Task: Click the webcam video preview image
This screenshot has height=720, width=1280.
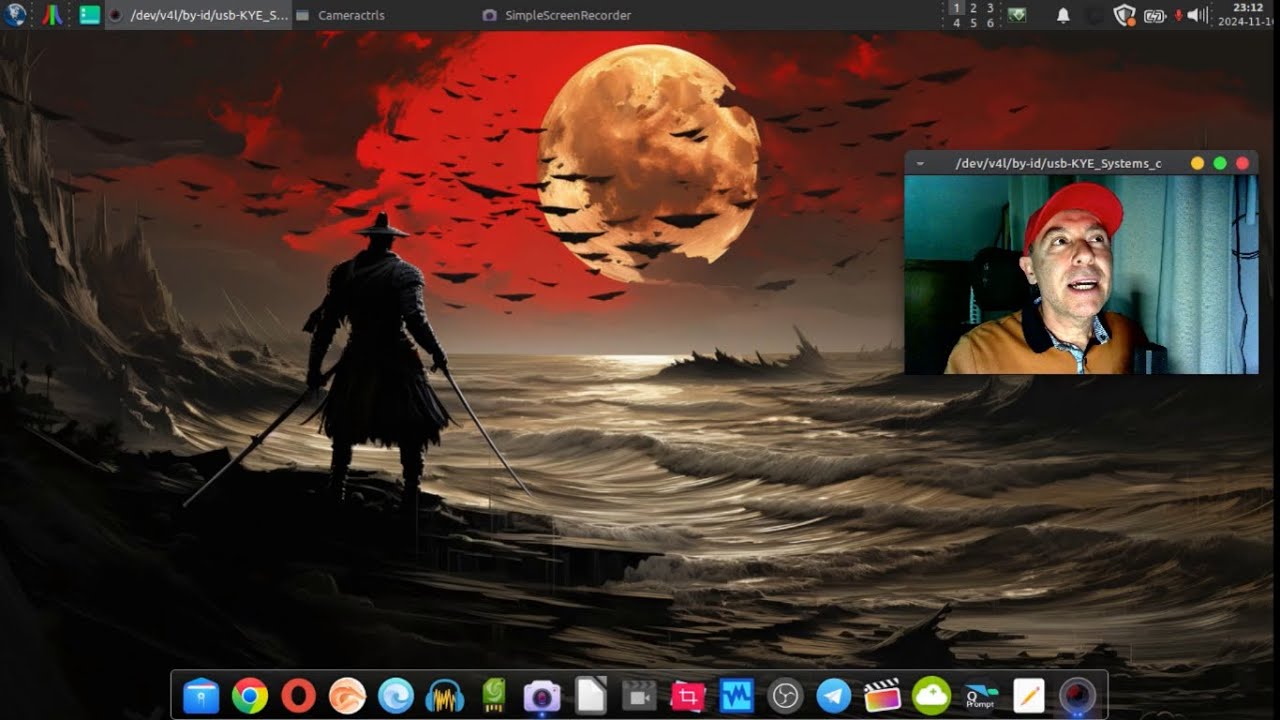Action: click(1081, 275)
